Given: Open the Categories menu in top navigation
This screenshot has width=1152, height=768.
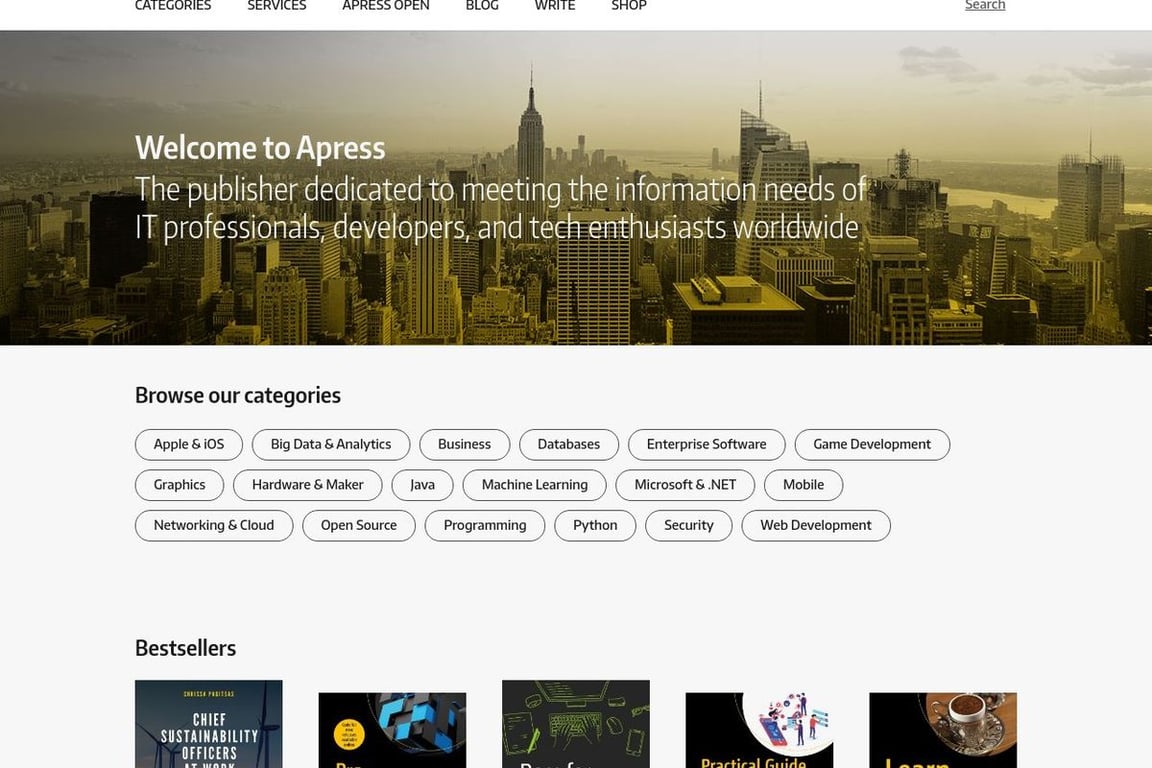Looking at the screenshot, I should click(x=173, y=6).
